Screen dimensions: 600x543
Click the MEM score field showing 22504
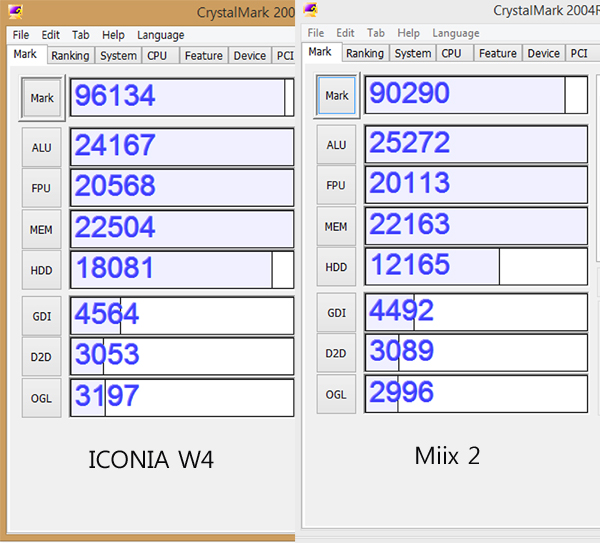pyautogui.click(x=182, y=229)
